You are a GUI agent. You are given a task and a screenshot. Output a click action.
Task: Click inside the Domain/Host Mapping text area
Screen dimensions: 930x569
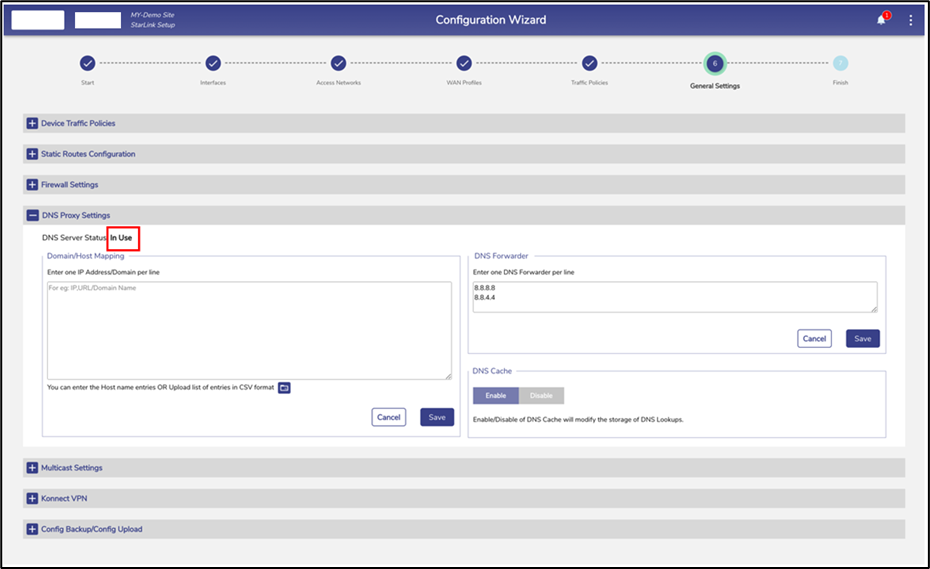coord(249,330)
